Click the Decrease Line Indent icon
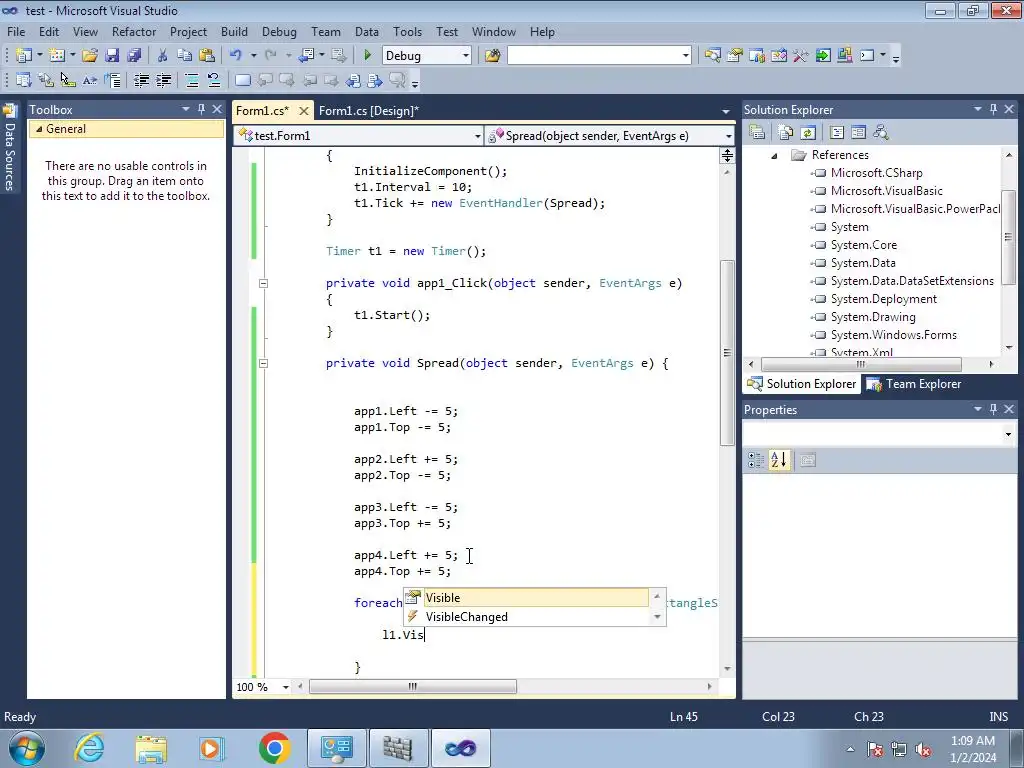The width and height of the screenshot is (1024, 768). point(141,80)
